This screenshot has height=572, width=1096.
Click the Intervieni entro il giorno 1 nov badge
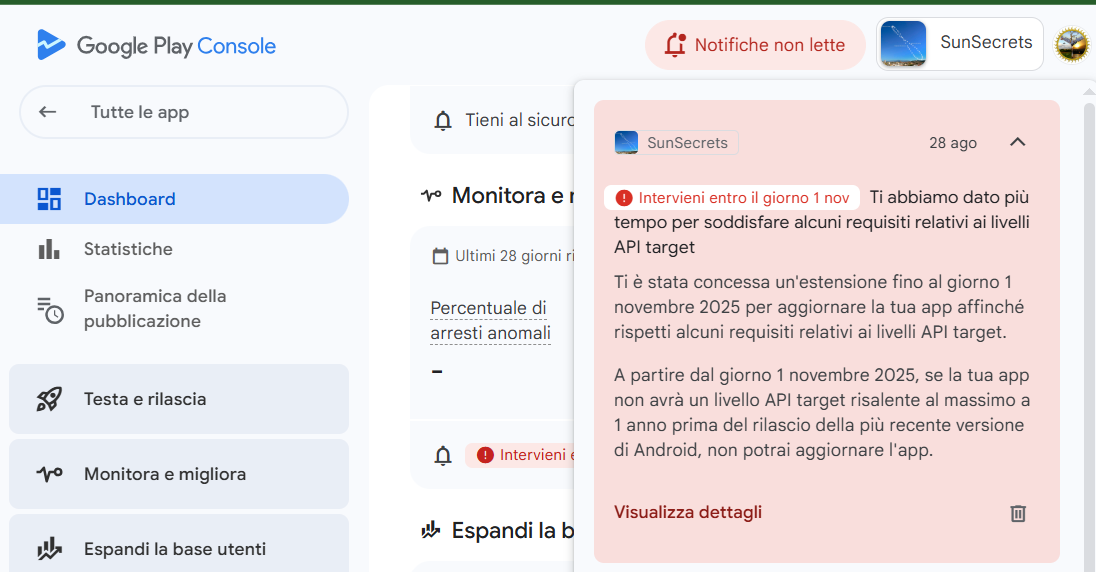[x=732, y=197]
